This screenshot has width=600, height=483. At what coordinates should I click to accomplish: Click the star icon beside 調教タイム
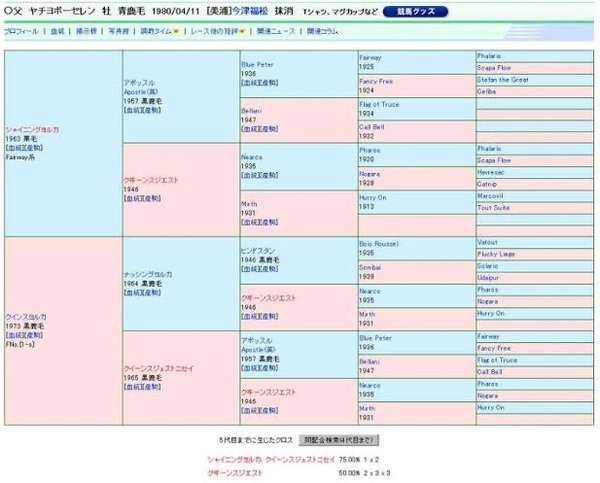click(x=176, y=31)
